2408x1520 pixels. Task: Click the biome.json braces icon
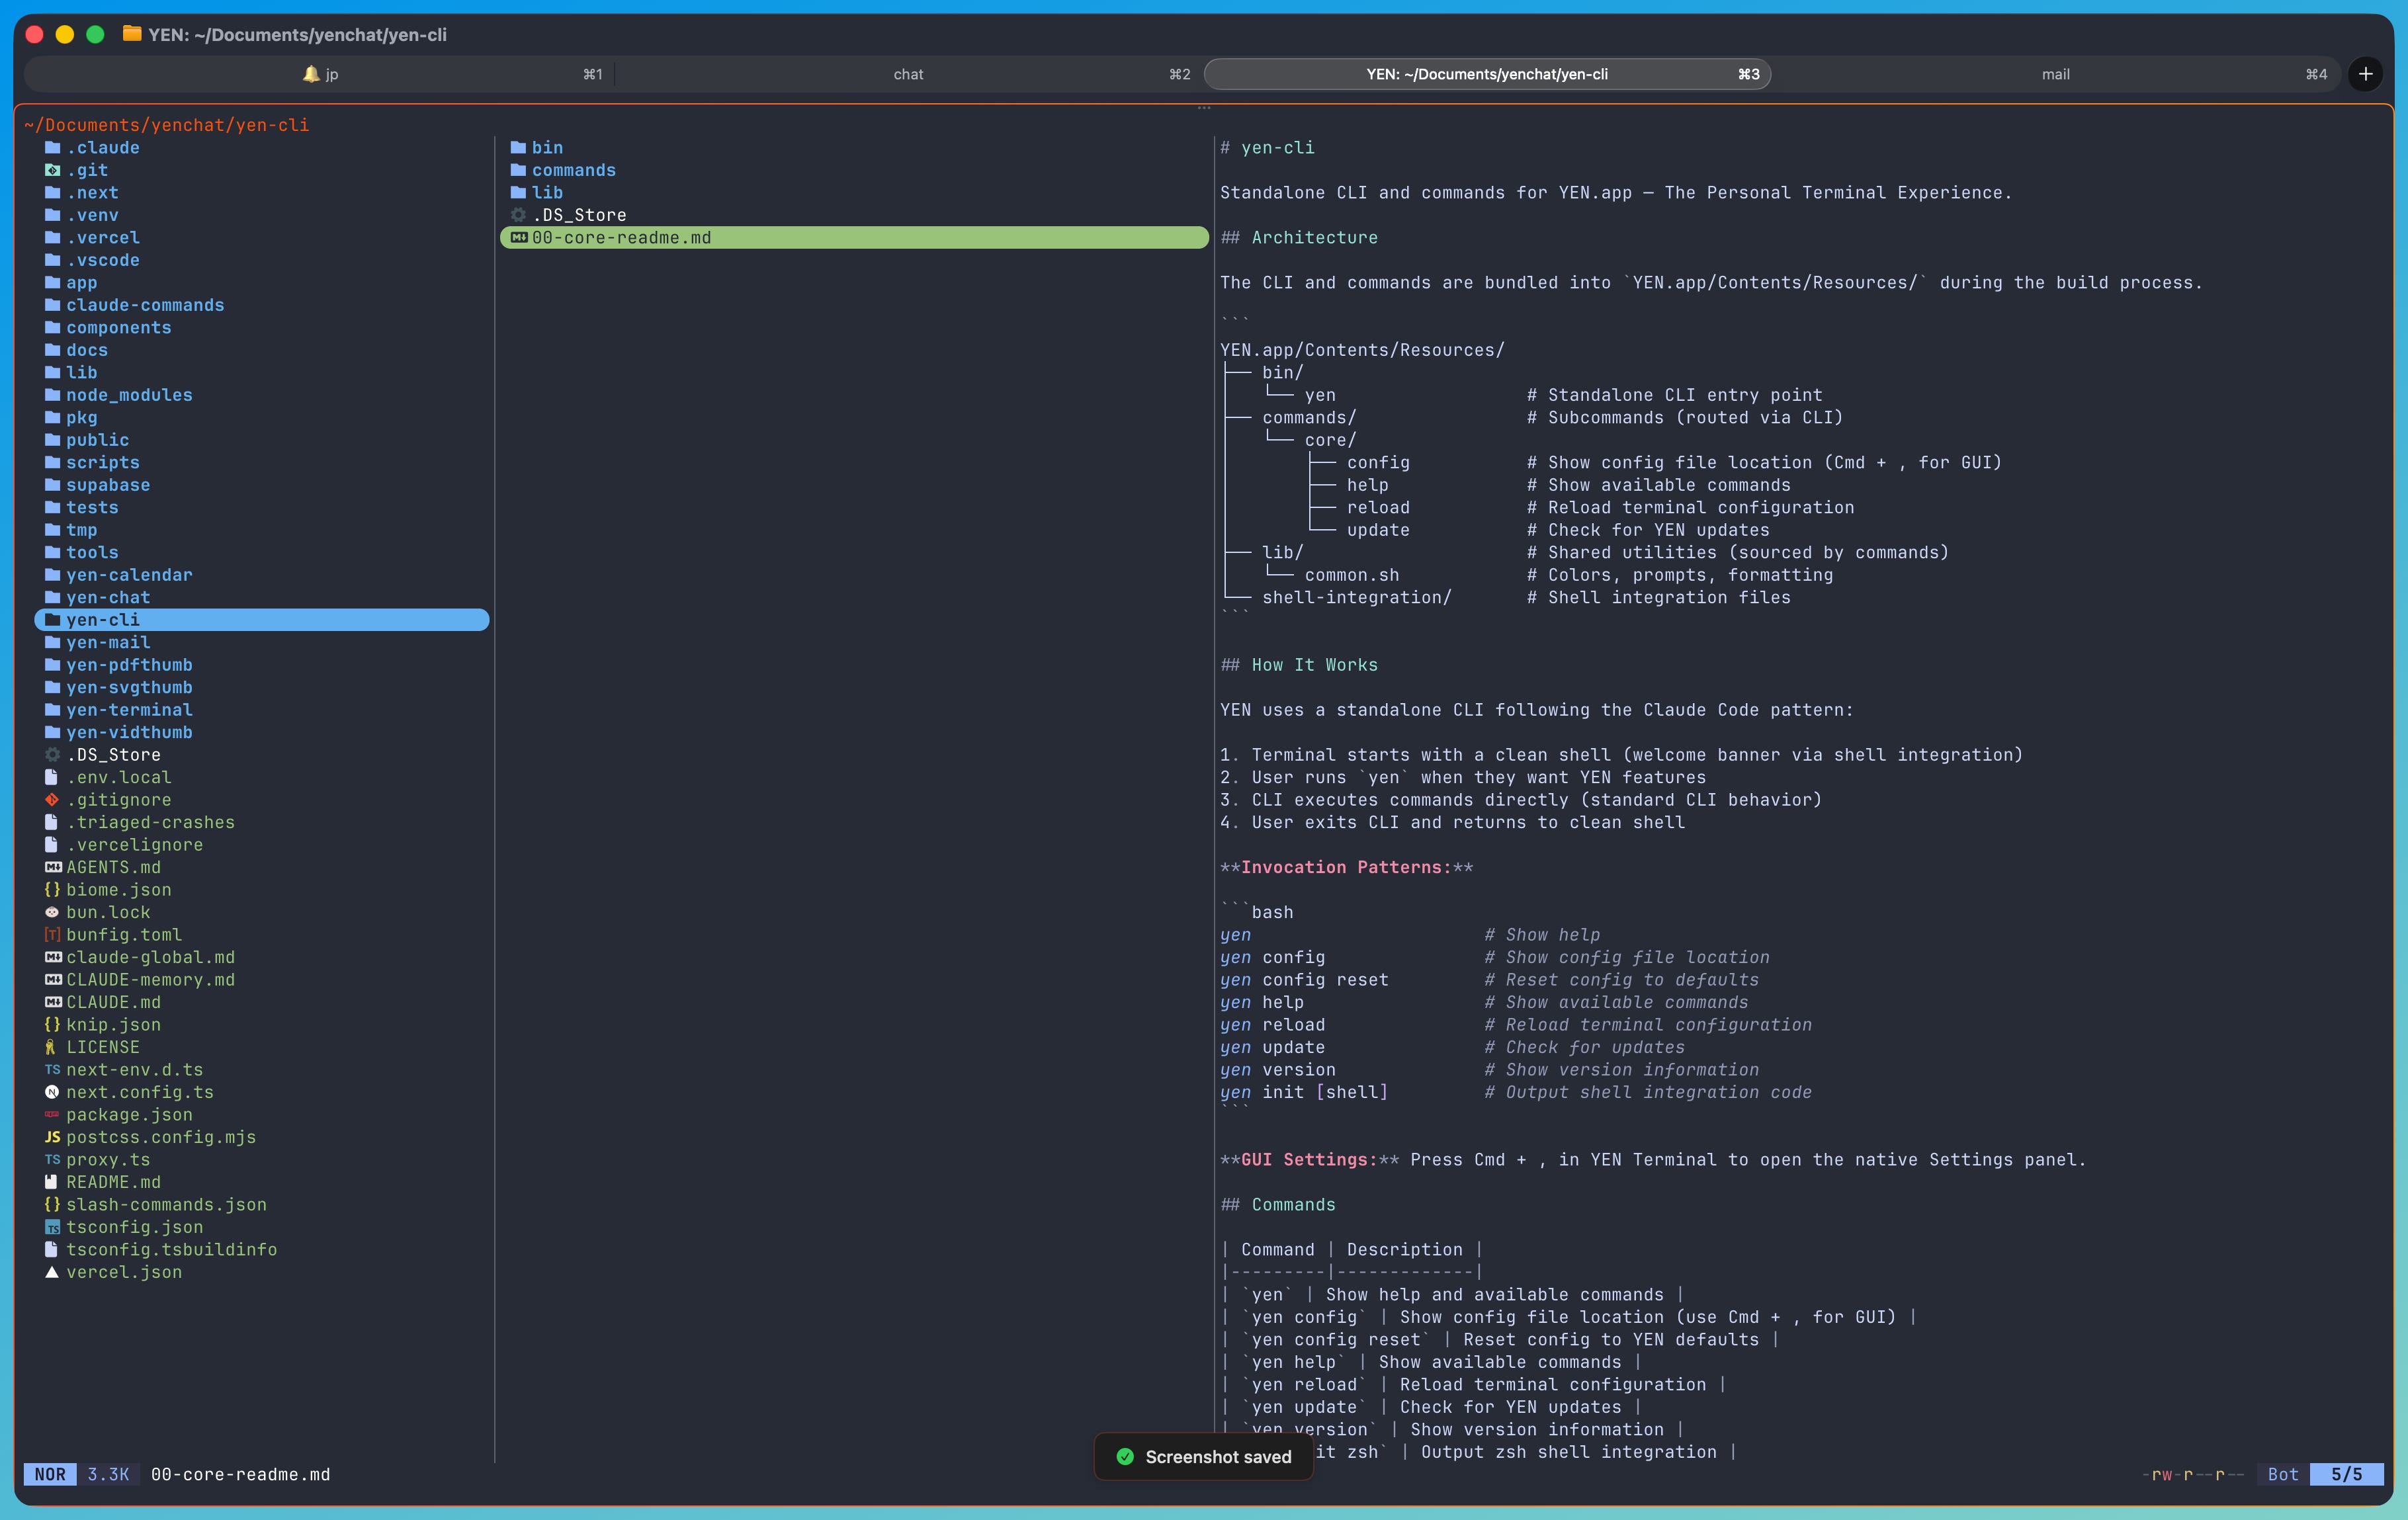pyautogui.click(x=52, y=890)
